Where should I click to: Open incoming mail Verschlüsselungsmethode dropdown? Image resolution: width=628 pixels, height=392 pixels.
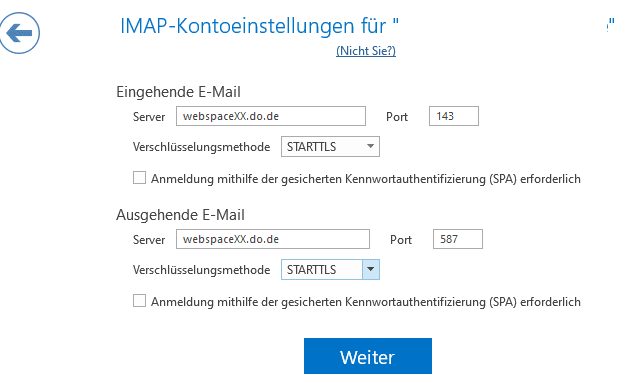coord(330,147)
